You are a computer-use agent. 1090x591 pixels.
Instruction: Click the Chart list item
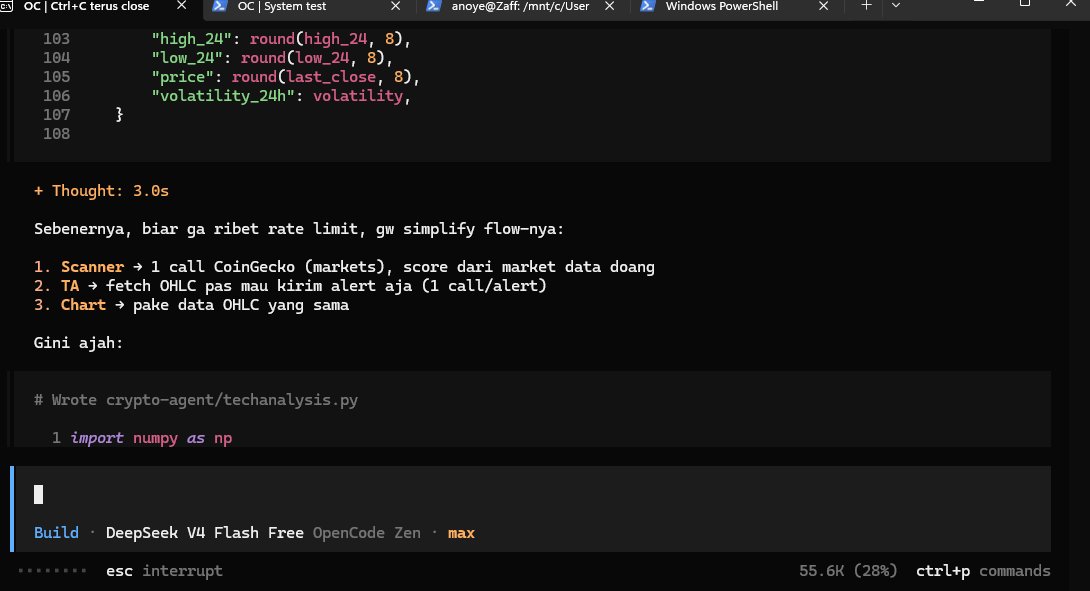tap(191, 305)
